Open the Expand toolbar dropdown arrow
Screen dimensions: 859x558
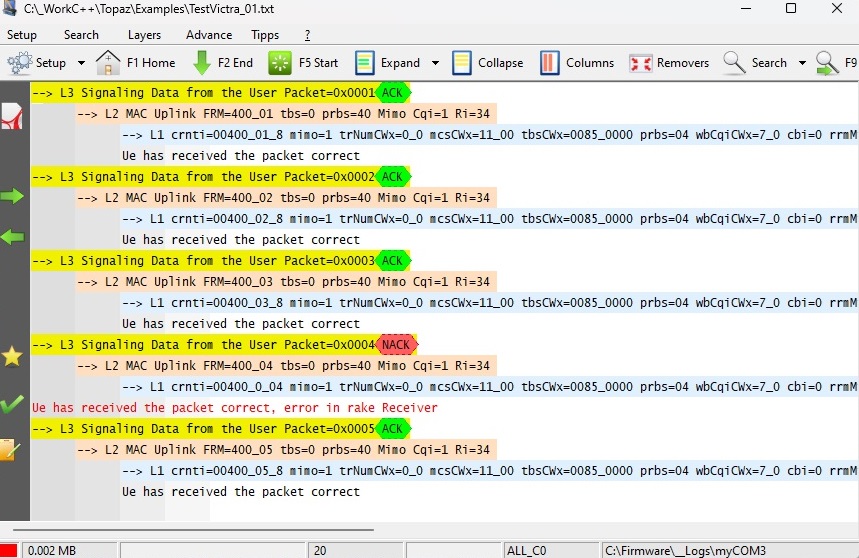coord(435,63)
